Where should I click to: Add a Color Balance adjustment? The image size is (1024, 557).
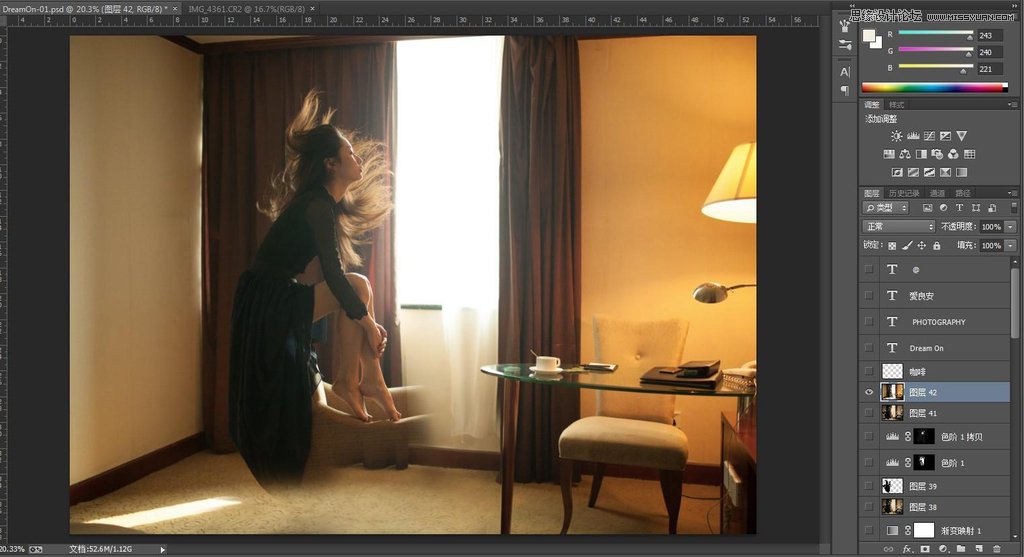click(x=904, y=154)
